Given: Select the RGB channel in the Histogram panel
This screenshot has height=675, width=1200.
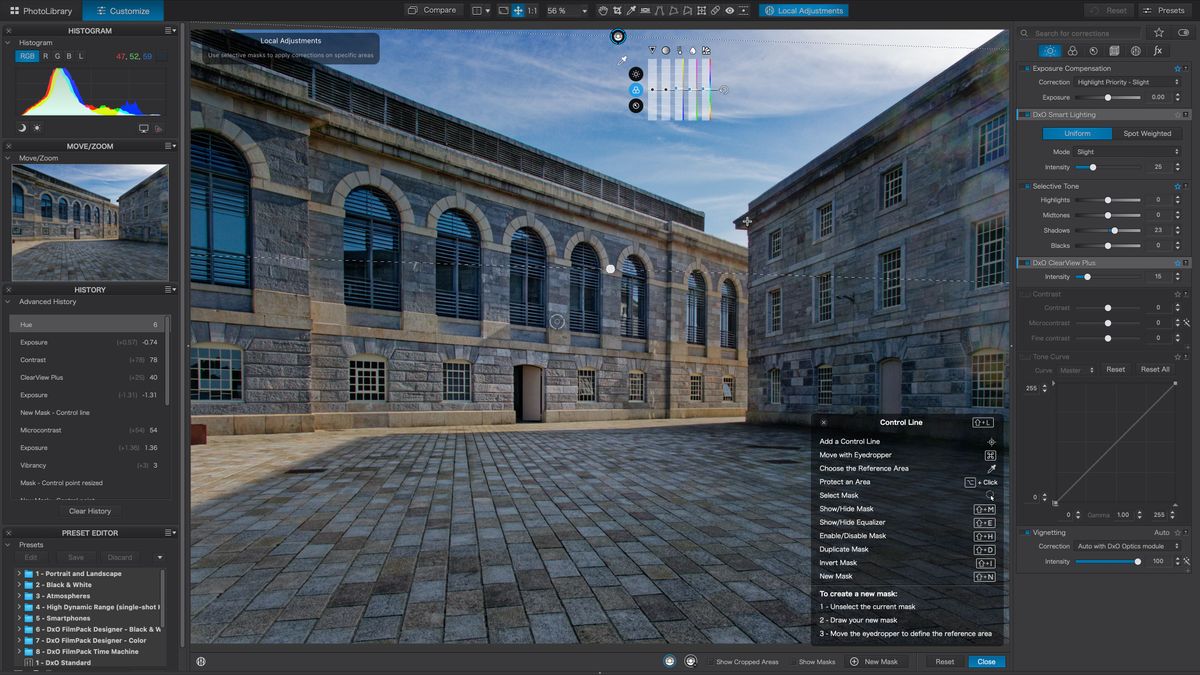Looking at the screenshot, I should [x=26, y=56].
